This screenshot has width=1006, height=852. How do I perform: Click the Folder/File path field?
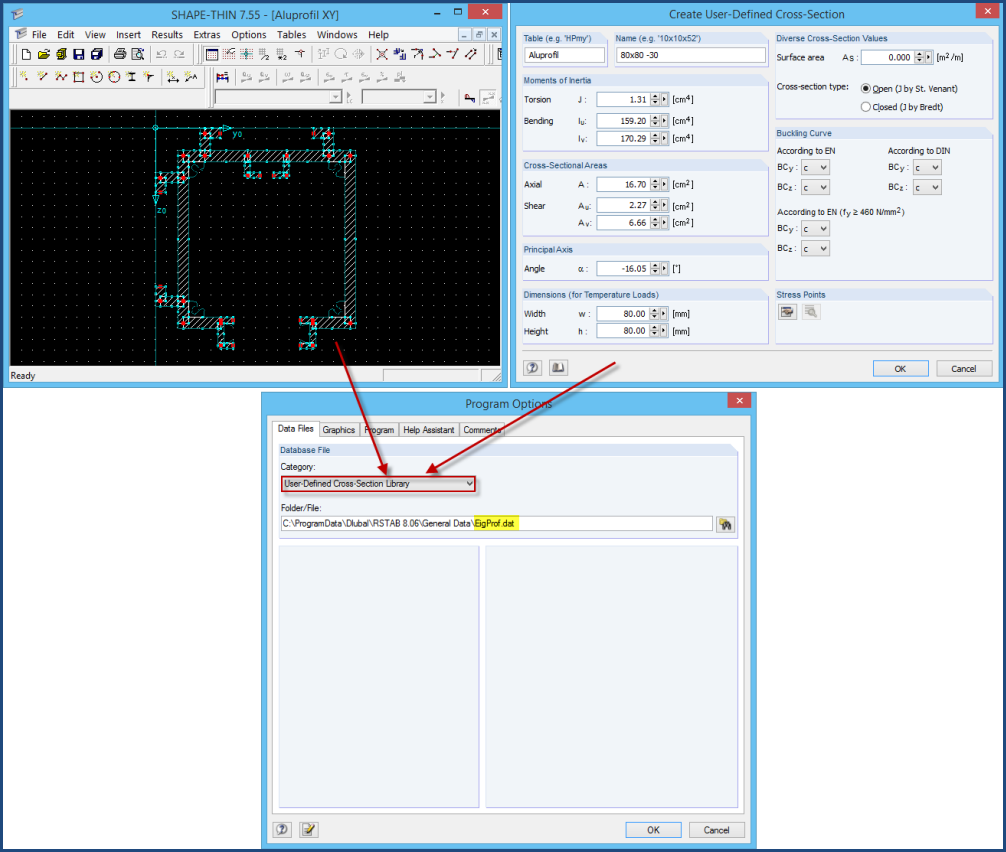(x=497, y=524)
